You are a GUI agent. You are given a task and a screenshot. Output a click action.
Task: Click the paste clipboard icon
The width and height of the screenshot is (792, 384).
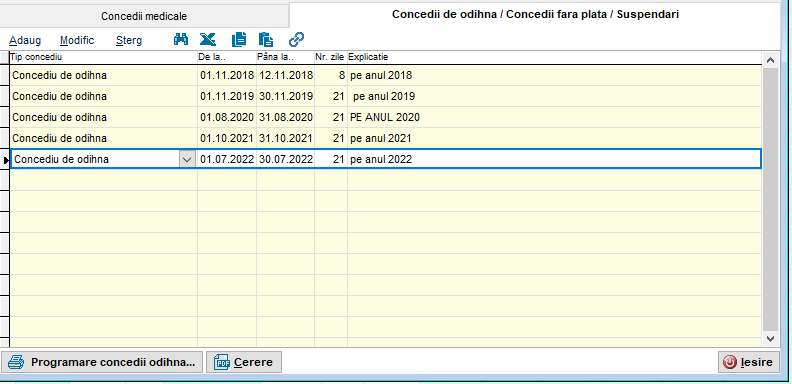[x=266, y=39]
